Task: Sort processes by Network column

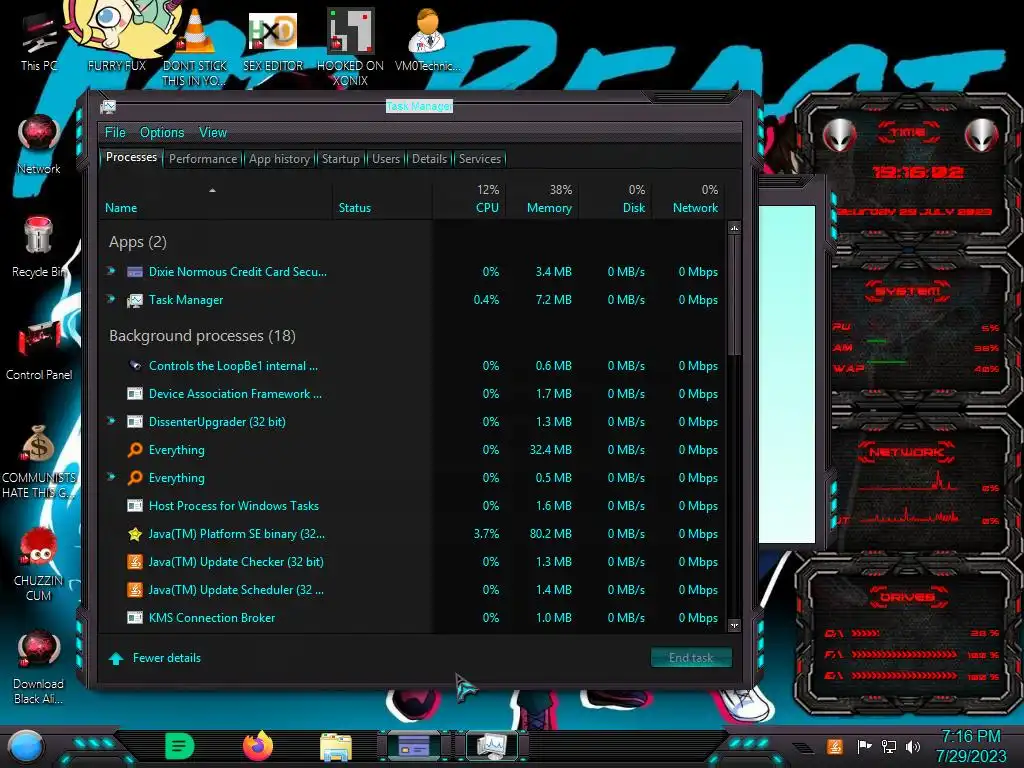Action: click(x=688, y=199)
